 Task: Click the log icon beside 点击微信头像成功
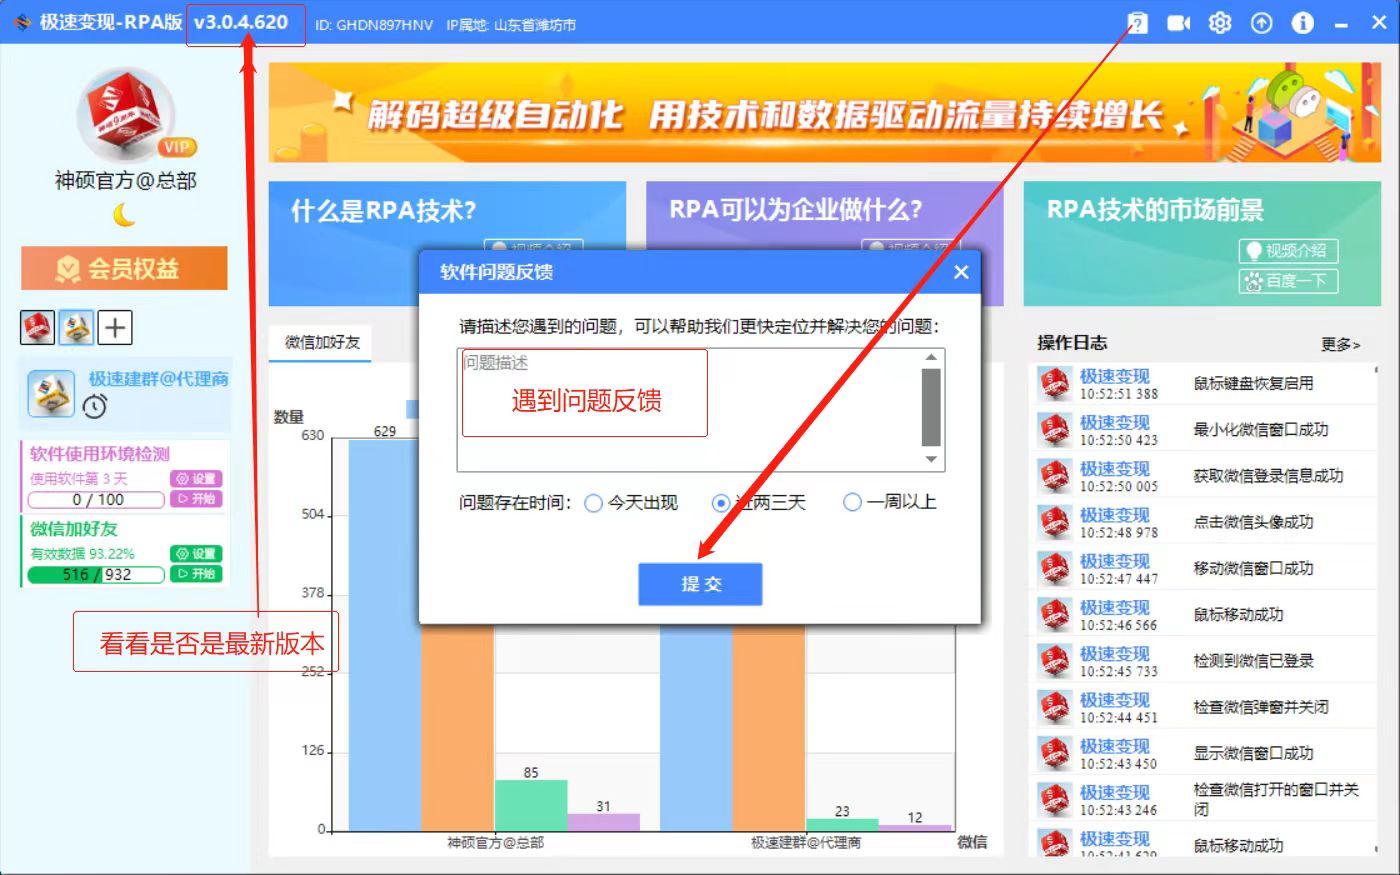[x=1054, y=521]
